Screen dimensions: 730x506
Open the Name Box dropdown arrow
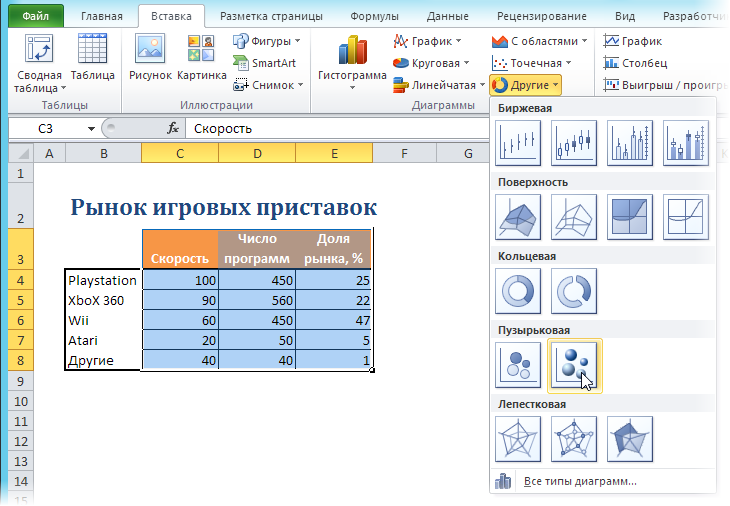coord(91,129)
